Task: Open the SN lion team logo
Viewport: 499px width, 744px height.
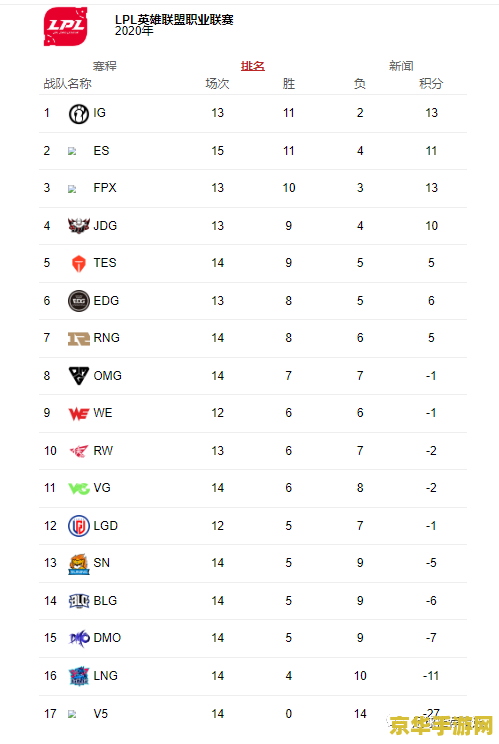Action: pos(78,564)
